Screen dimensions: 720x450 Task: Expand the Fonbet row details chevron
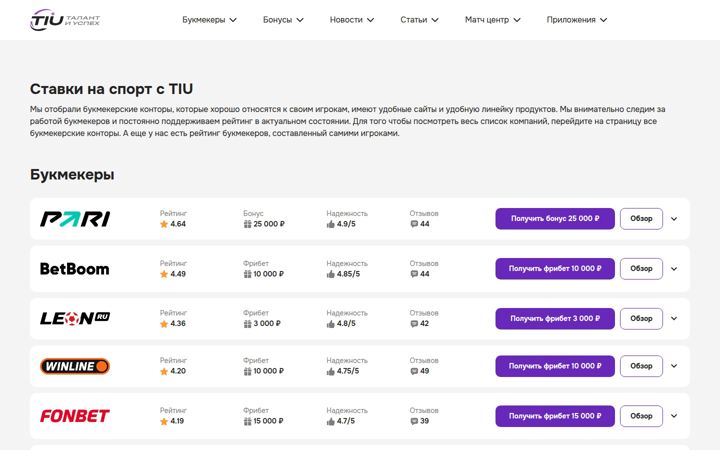674,416
